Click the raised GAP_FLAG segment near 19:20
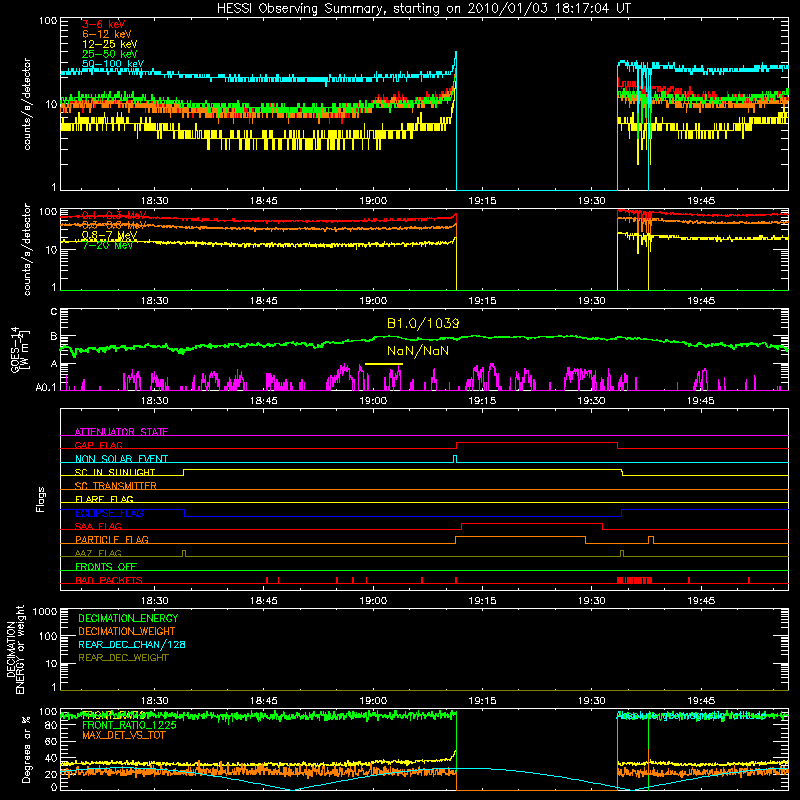The image size is (800, 800). click(537, 443)
